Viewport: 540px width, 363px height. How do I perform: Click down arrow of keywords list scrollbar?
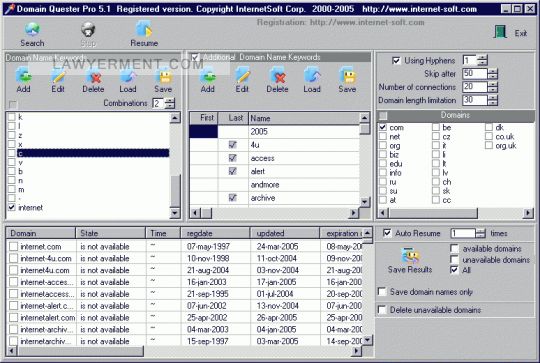click(x=175, y=213)
